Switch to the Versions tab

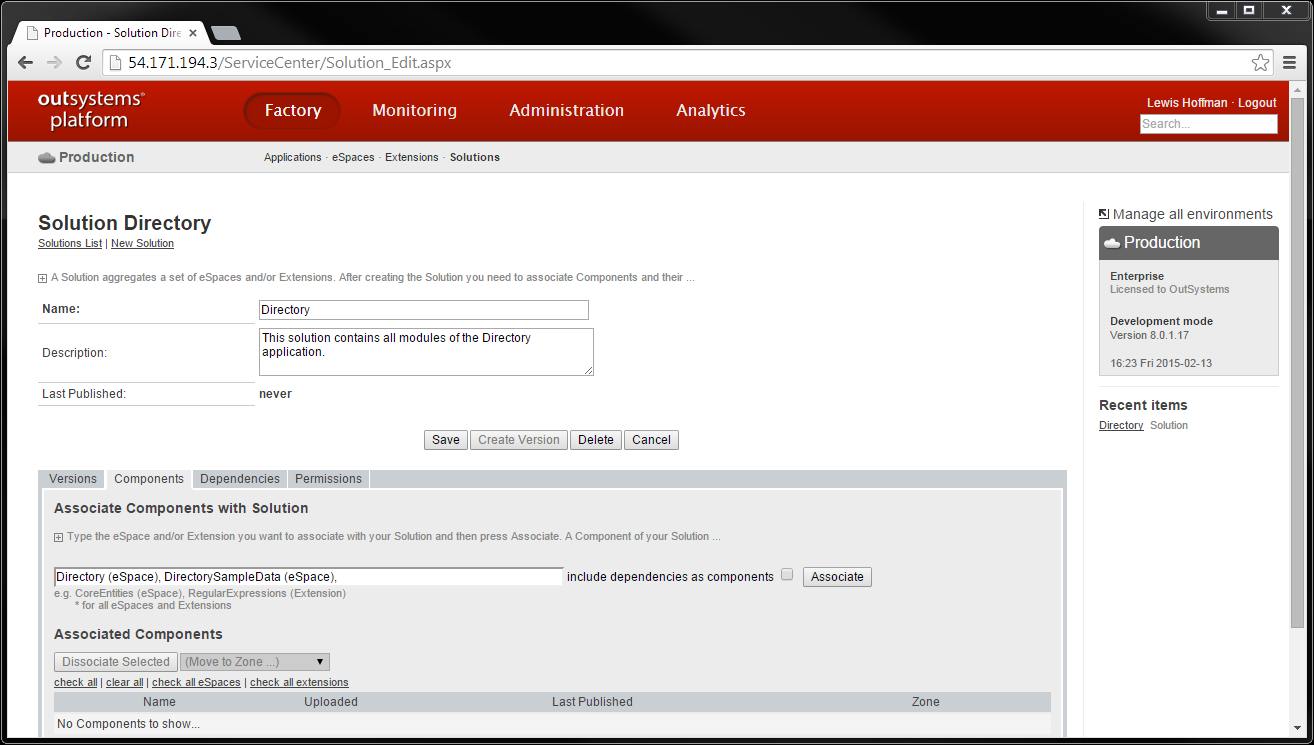pyautogui.click(x=73, y=479)
